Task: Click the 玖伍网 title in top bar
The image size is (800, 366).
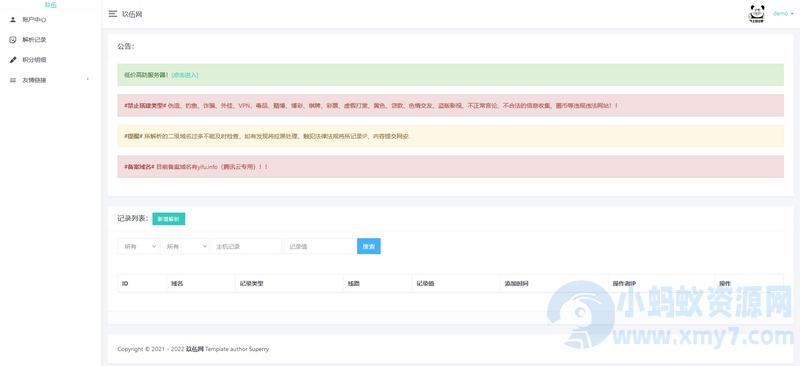Action: point(132,14)
